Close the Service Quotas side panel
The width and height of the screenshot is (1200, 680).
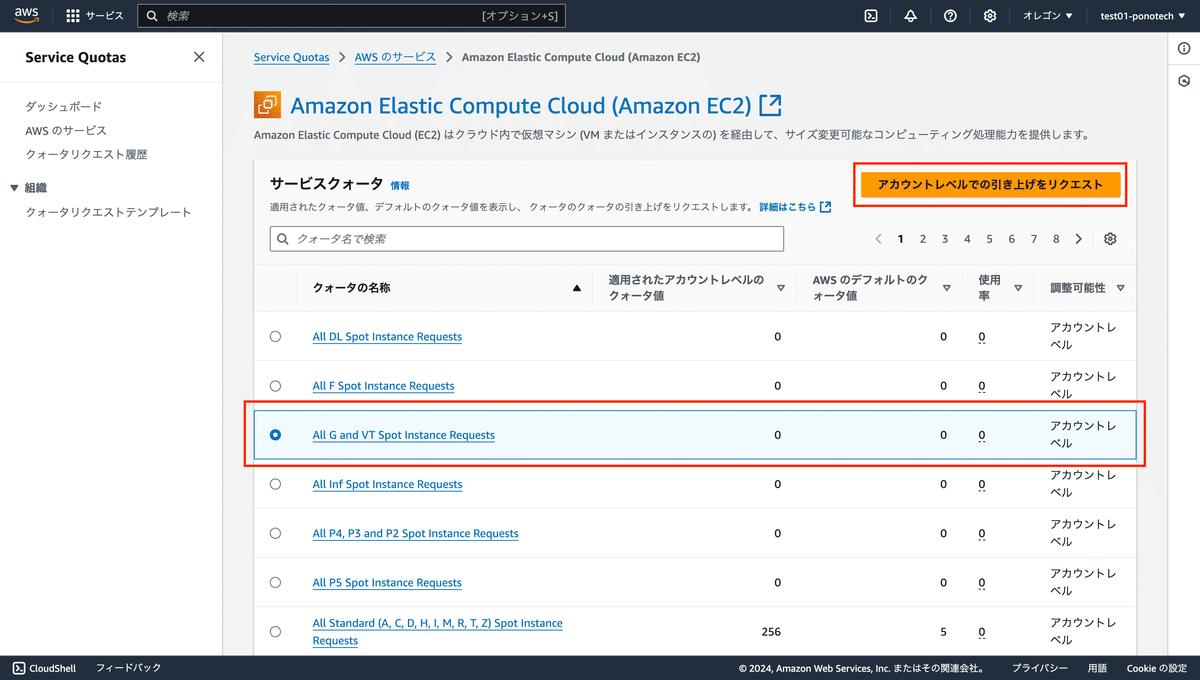point(199,57)
